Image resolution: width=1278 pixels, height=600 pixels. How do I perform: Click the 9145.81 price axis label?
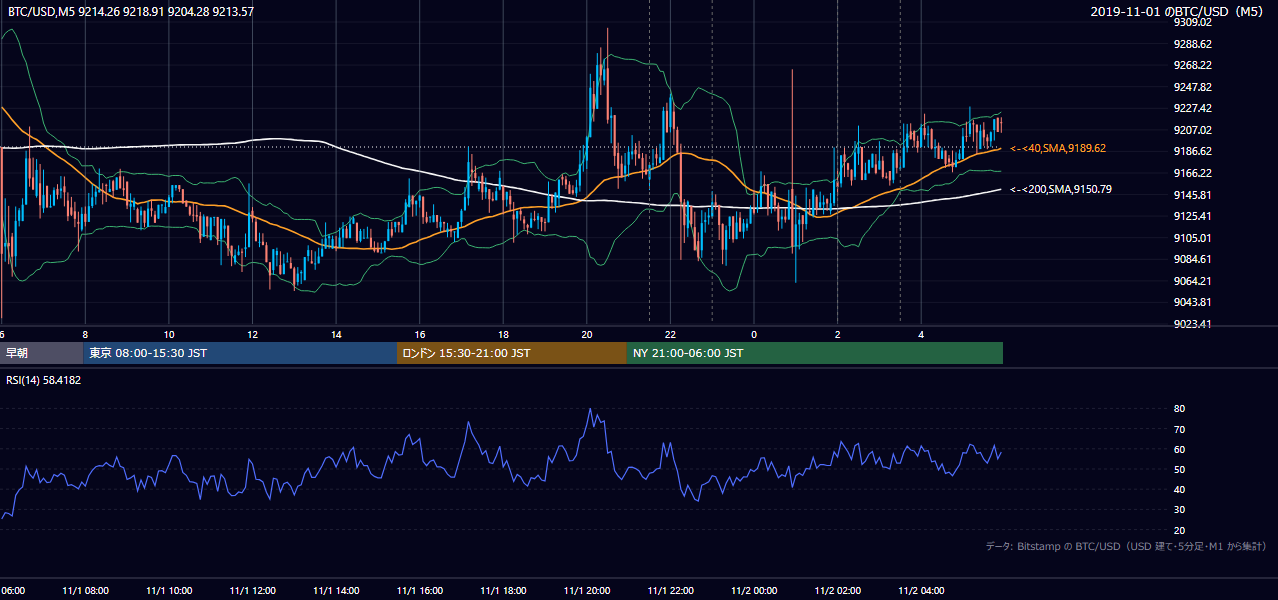[1193, 195]
